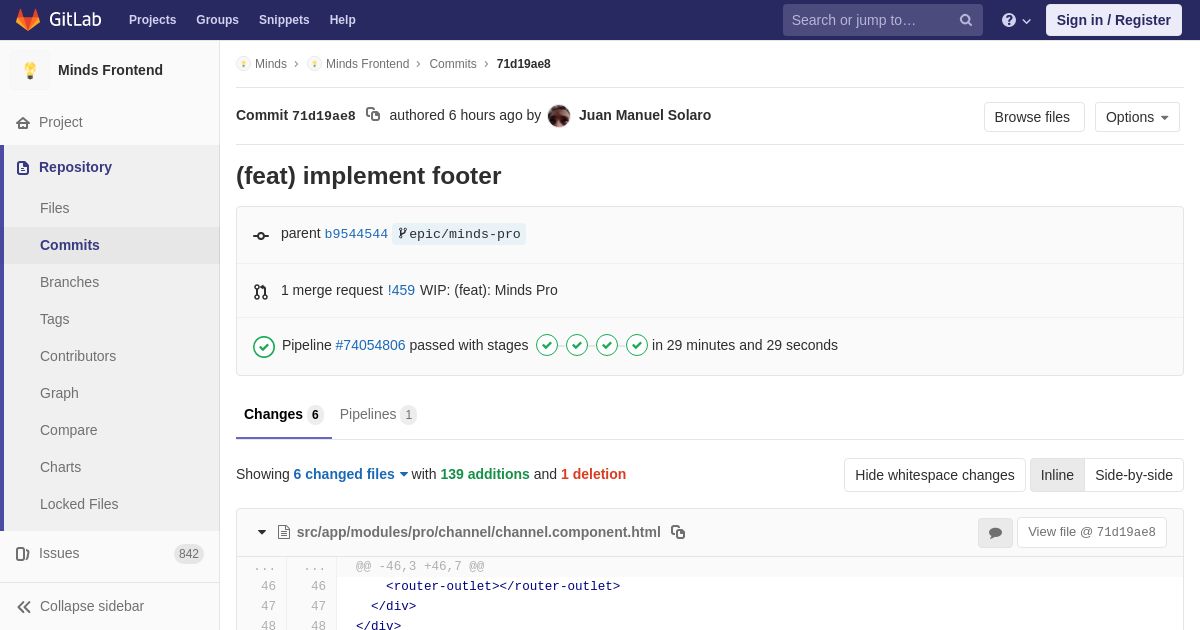The width and height of the screenshot is (1200, 630).
Task: Click the Minds Frontend lightbulb avatar in sidebar
Action: click(30, 70)
